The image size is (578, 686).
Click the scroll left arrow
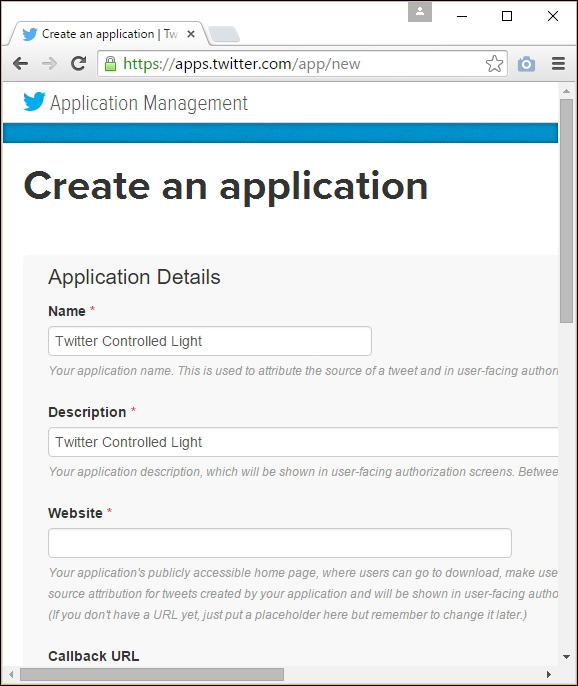point(11,674)
